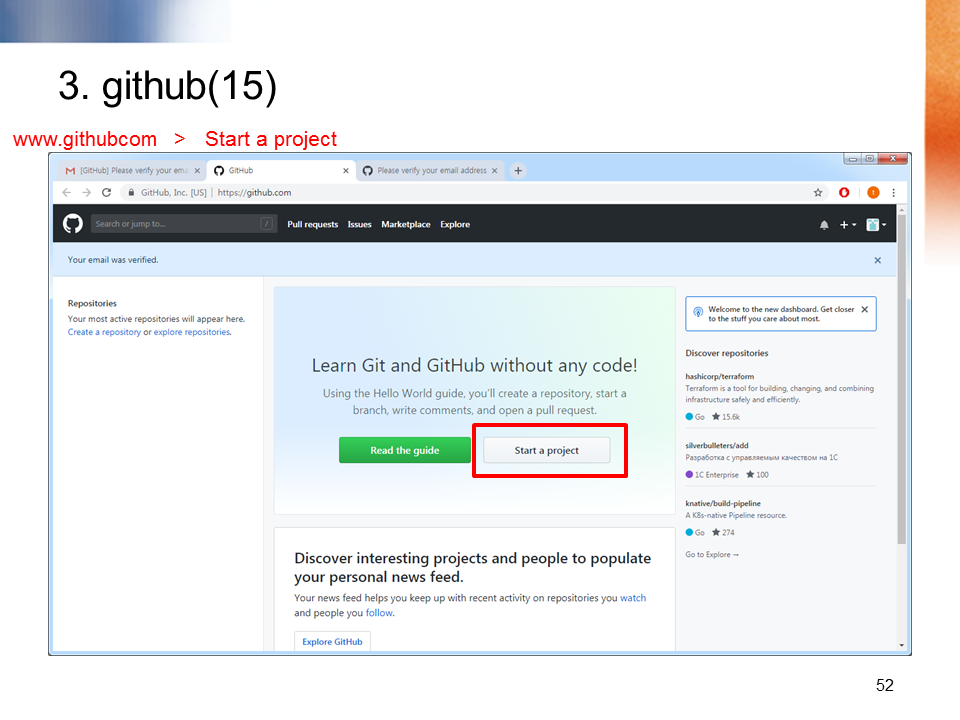Open Explore in the header
The width and height of the screenshot is (960, 720).
tap(455, 225)
